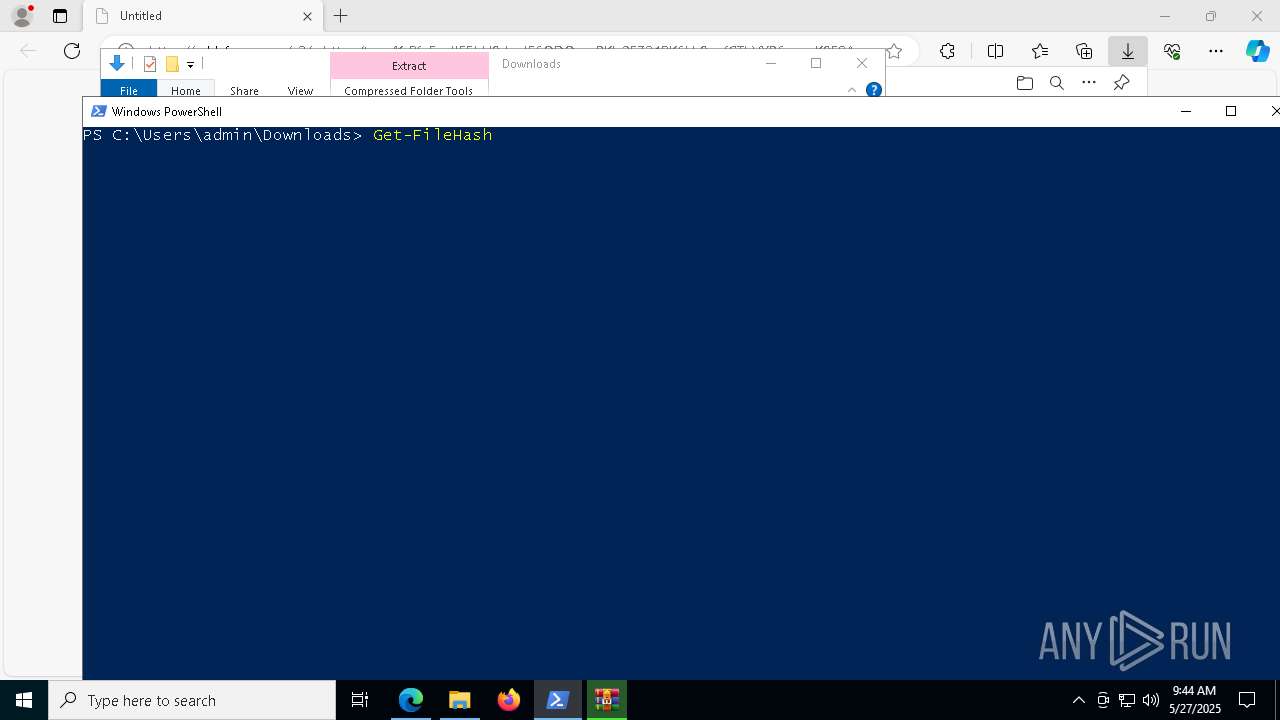The height and width of the screenshot is (720, 1280).
Task: Launch Firefox from the taskbar
Action: 509,700
